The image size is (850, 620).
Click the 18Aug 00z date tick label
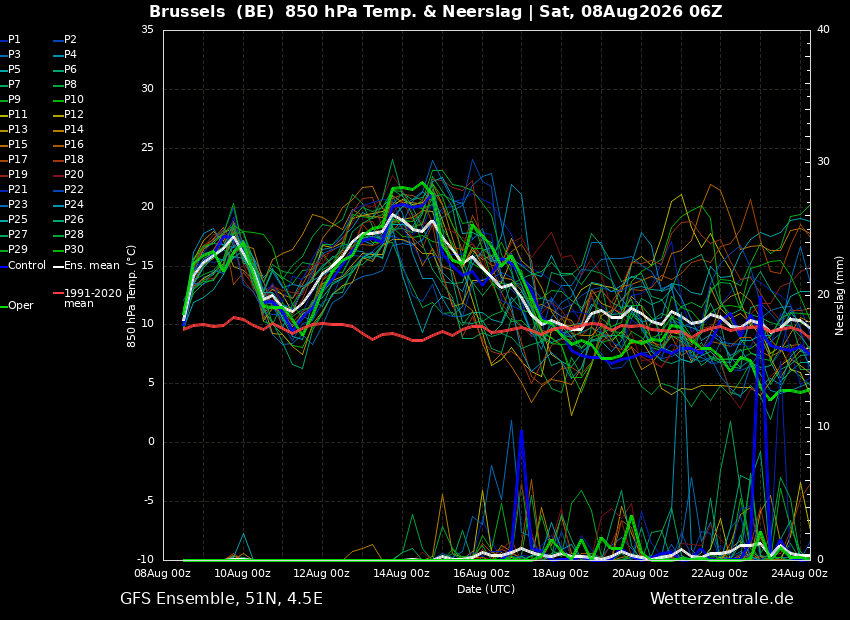coord(561,573)
